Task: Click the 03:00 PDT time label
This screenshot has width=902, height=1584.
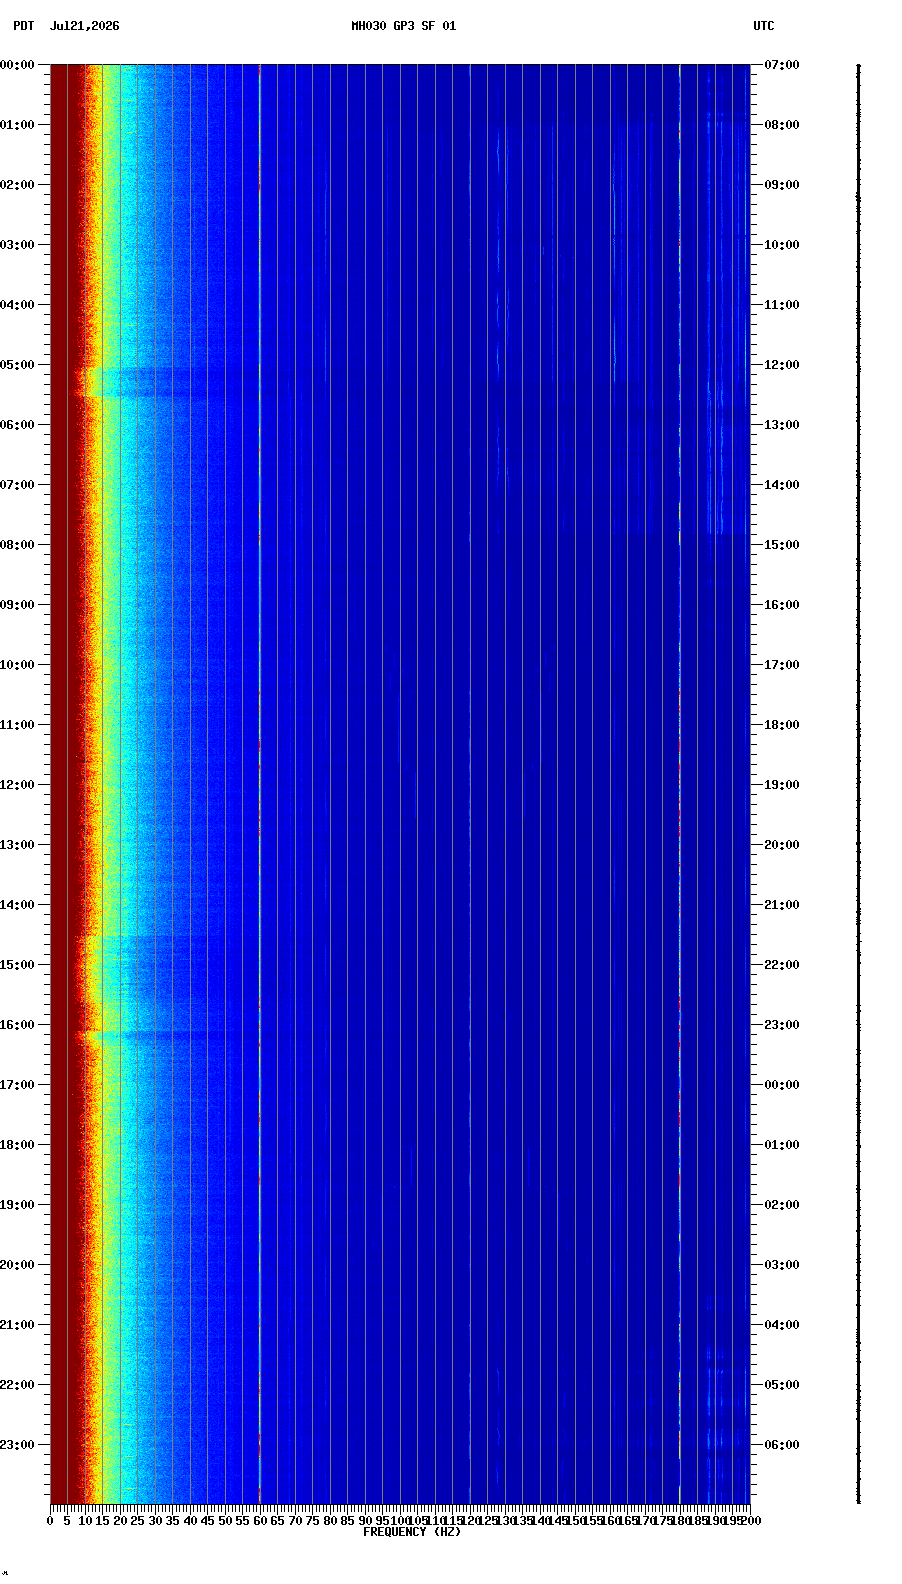Action: click(17, 245)
